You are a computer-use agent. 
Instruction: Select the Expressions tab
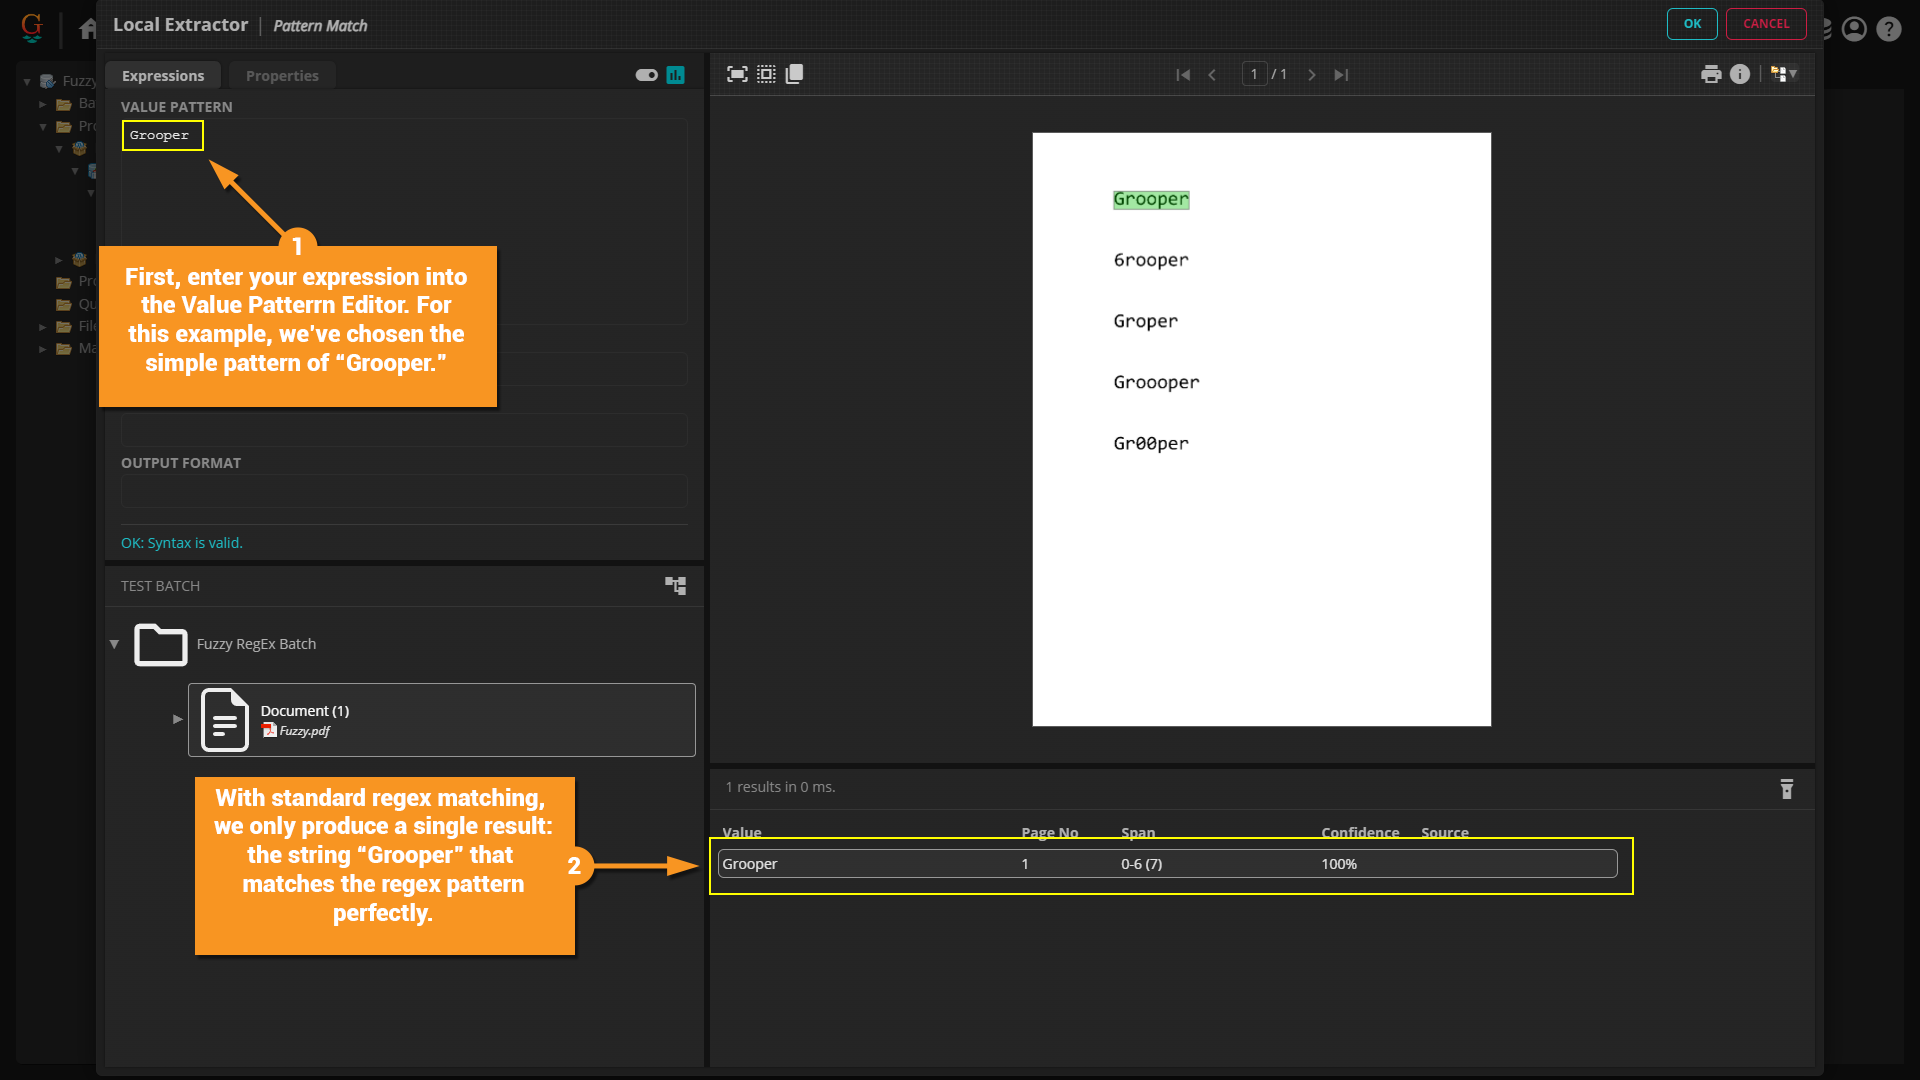click(163, 76)
